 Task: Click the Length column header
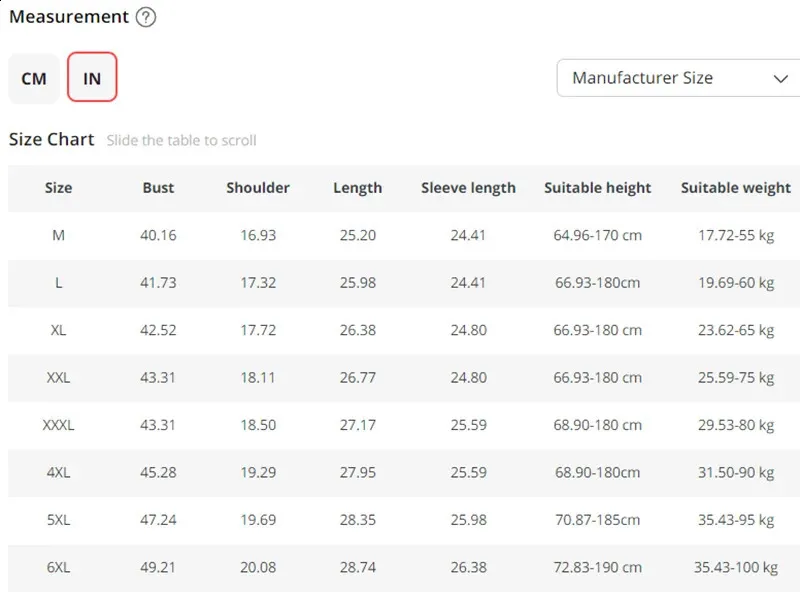point(358,188)
